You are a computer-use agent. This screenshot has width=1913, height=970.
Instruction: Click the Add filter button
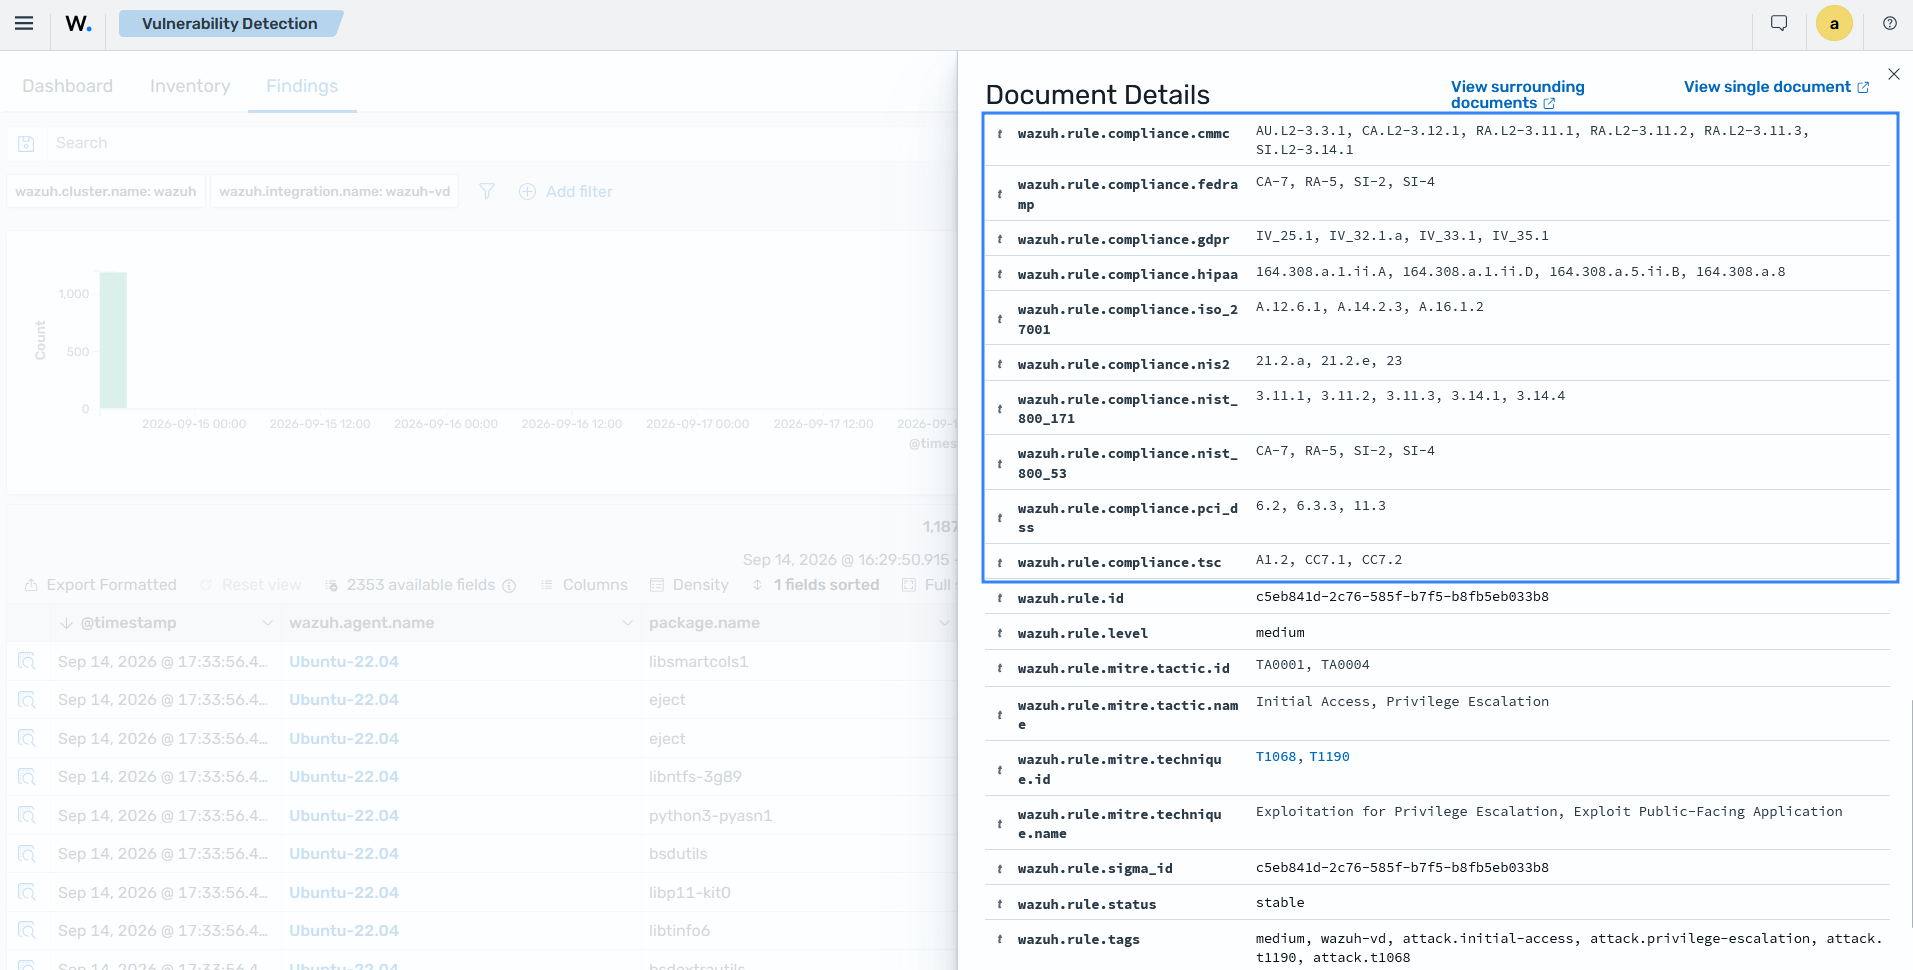566,191
